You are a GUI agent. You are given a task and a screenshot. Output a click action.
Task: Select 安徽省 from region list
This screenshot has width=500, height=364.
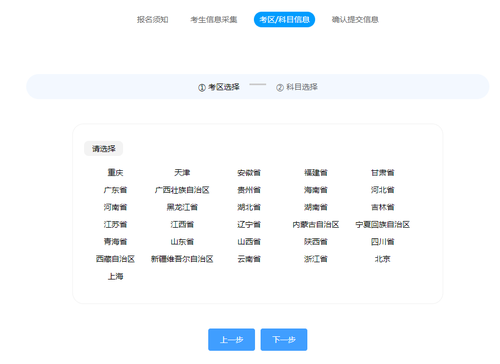[249, 173]
